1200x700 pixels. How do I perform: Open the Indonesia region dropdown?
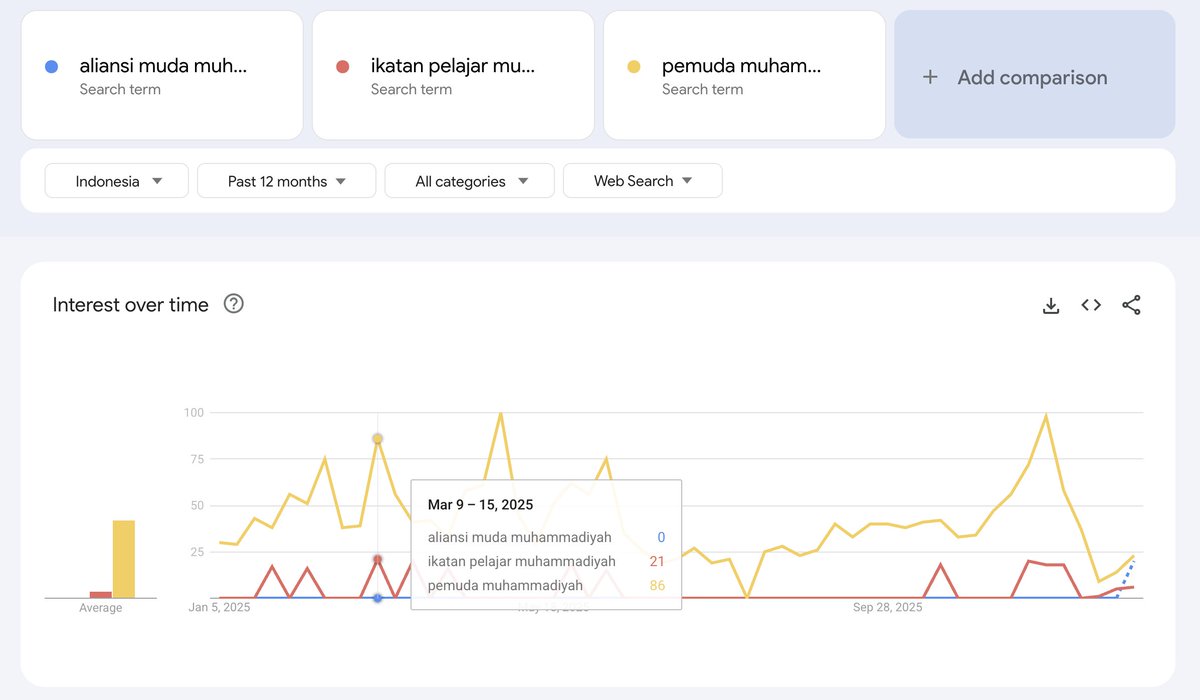coord(117,181)
